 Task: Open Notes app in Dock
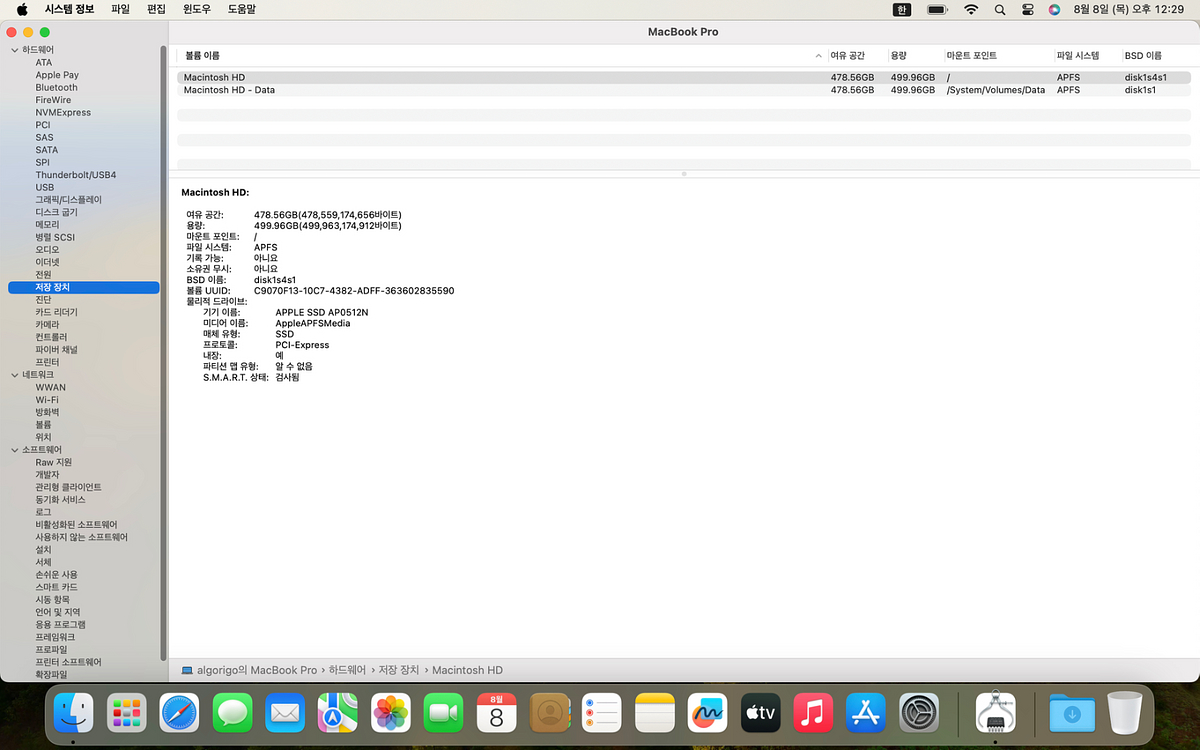click(655, 713)
